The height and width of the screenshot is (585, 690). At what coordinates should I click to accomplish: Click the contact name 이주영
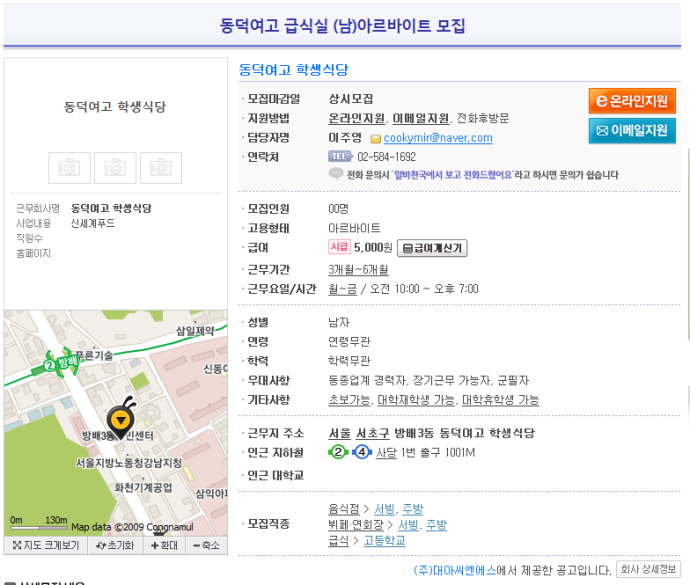click(x=345, y=138)
